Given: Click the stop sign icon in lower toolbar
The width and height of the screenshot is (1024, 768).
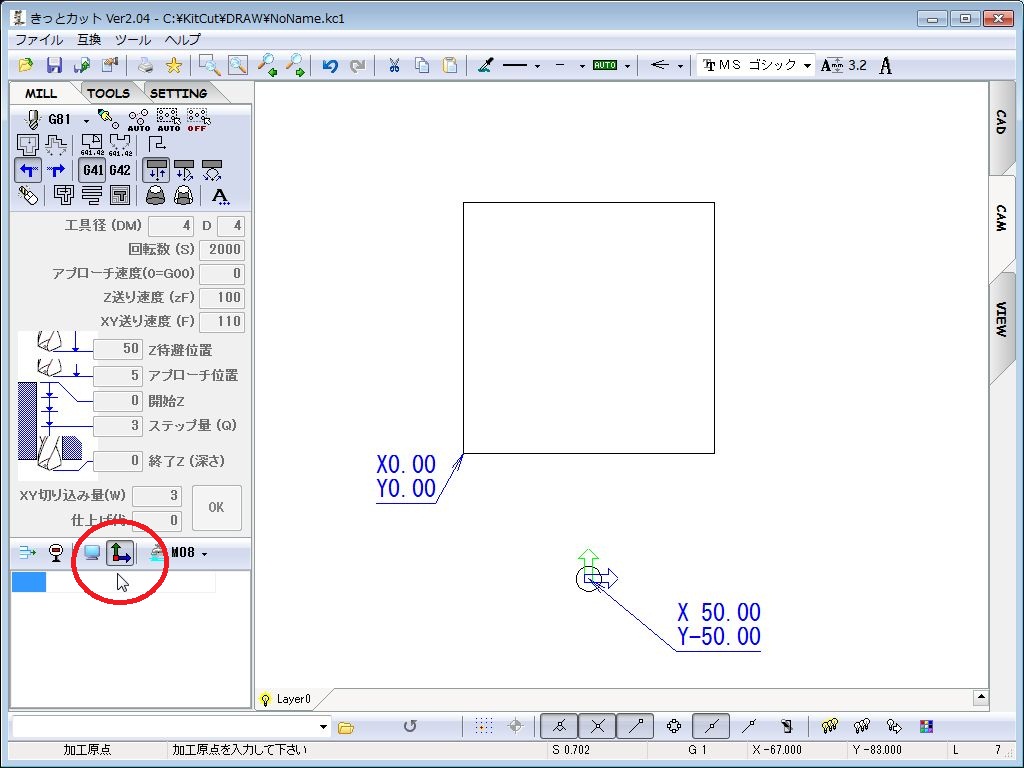Looking at the screenshot, I should (56, 553).
